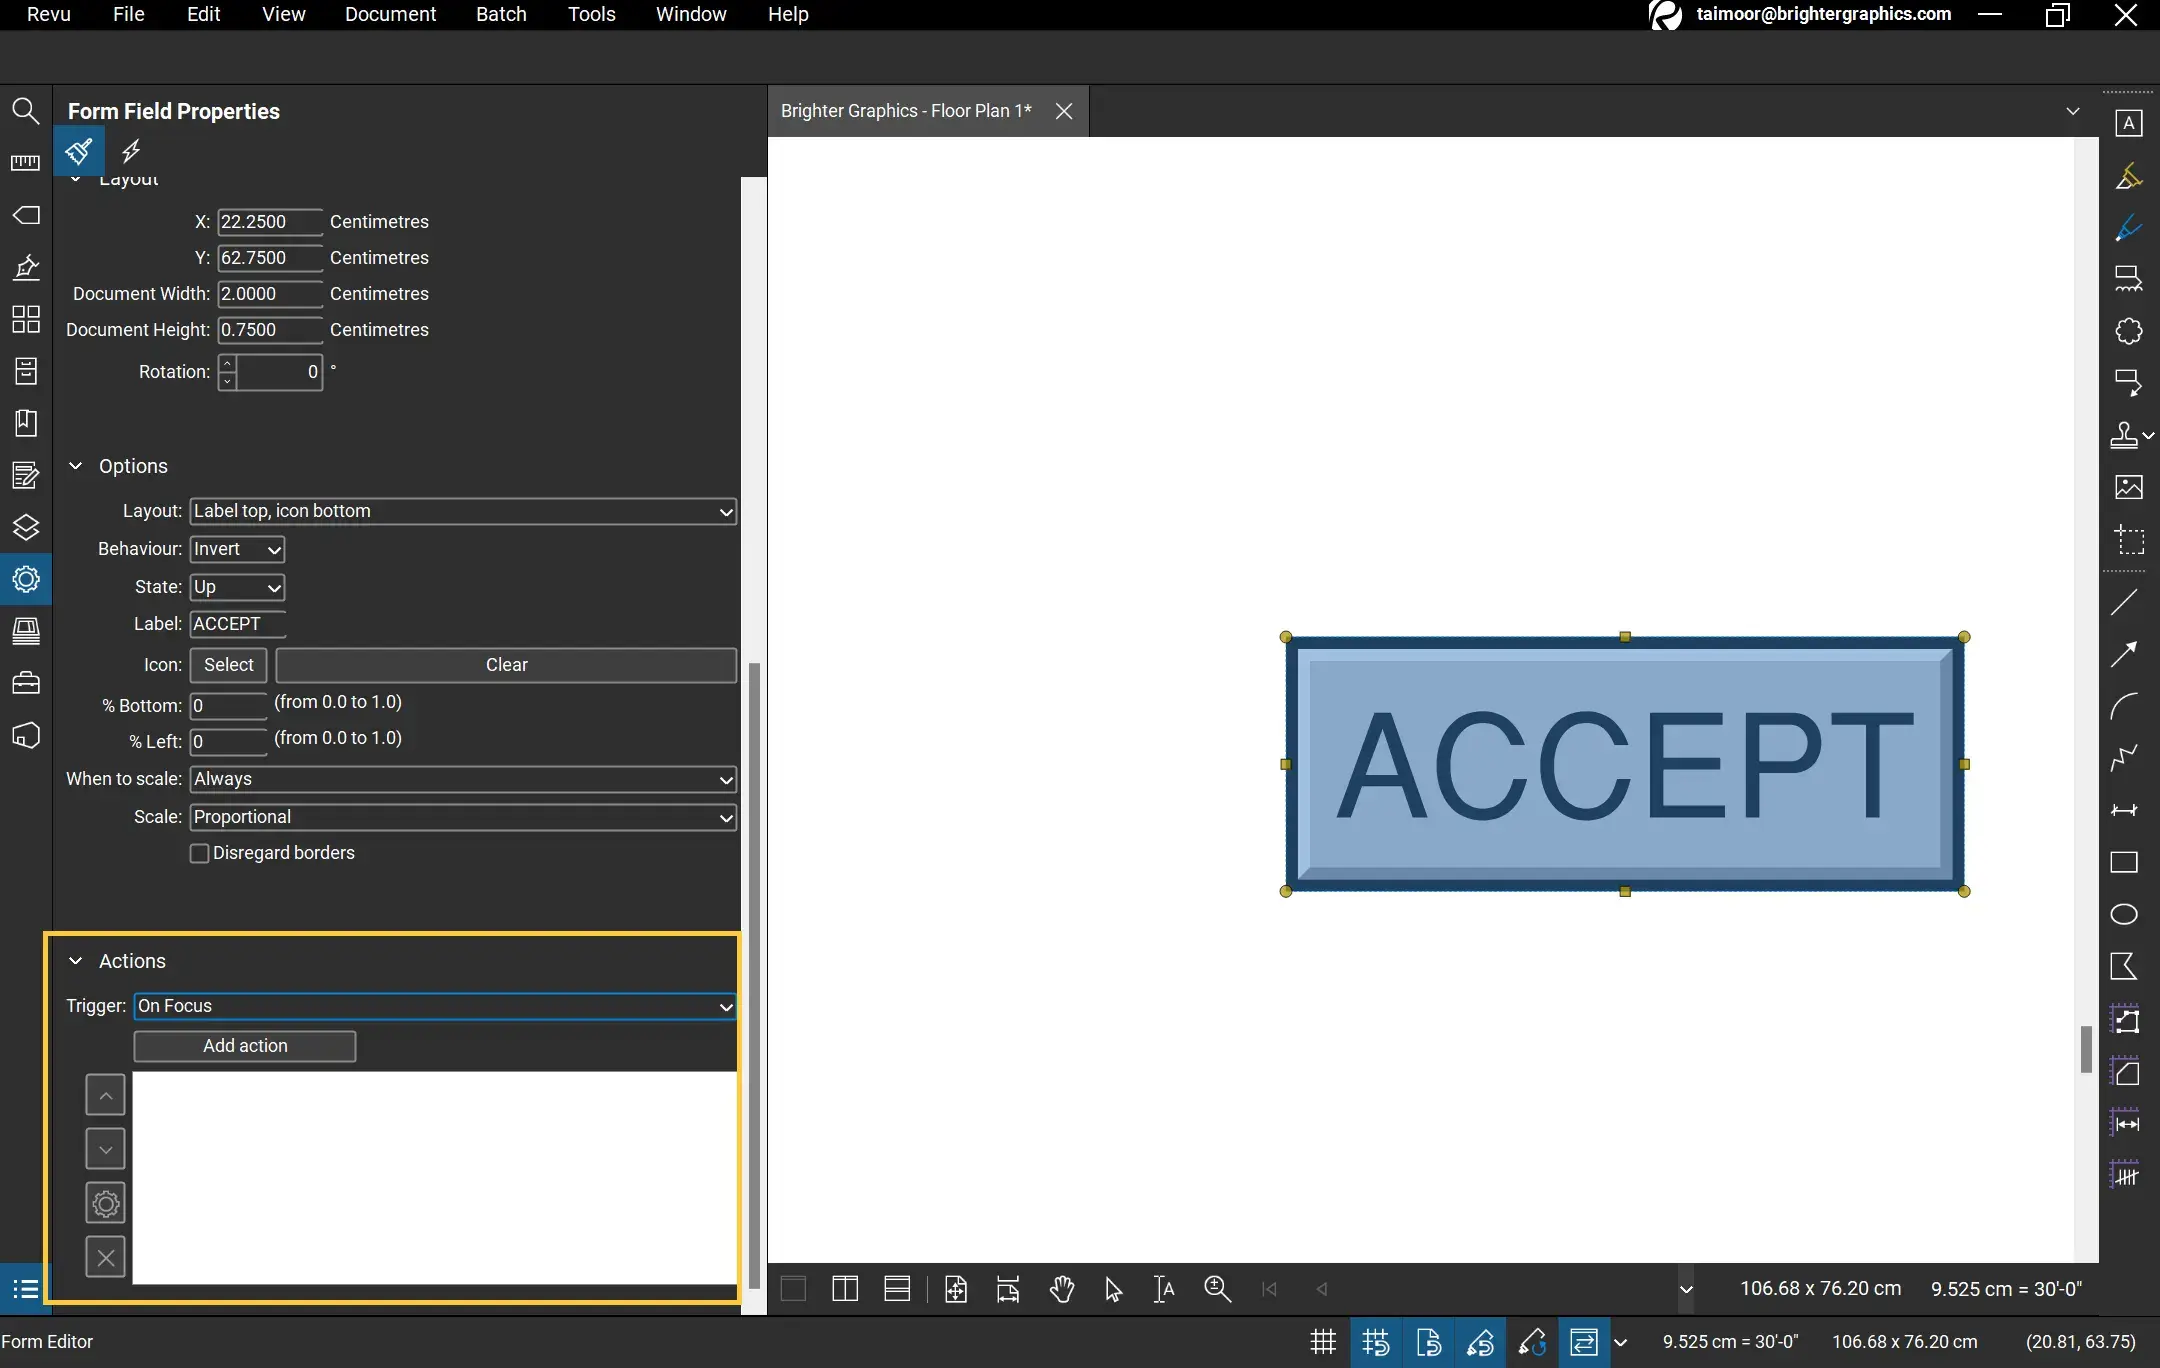Screen dimensions: 2160x1368
Task: Select the Image insert tool
Action: point(2128,487)
